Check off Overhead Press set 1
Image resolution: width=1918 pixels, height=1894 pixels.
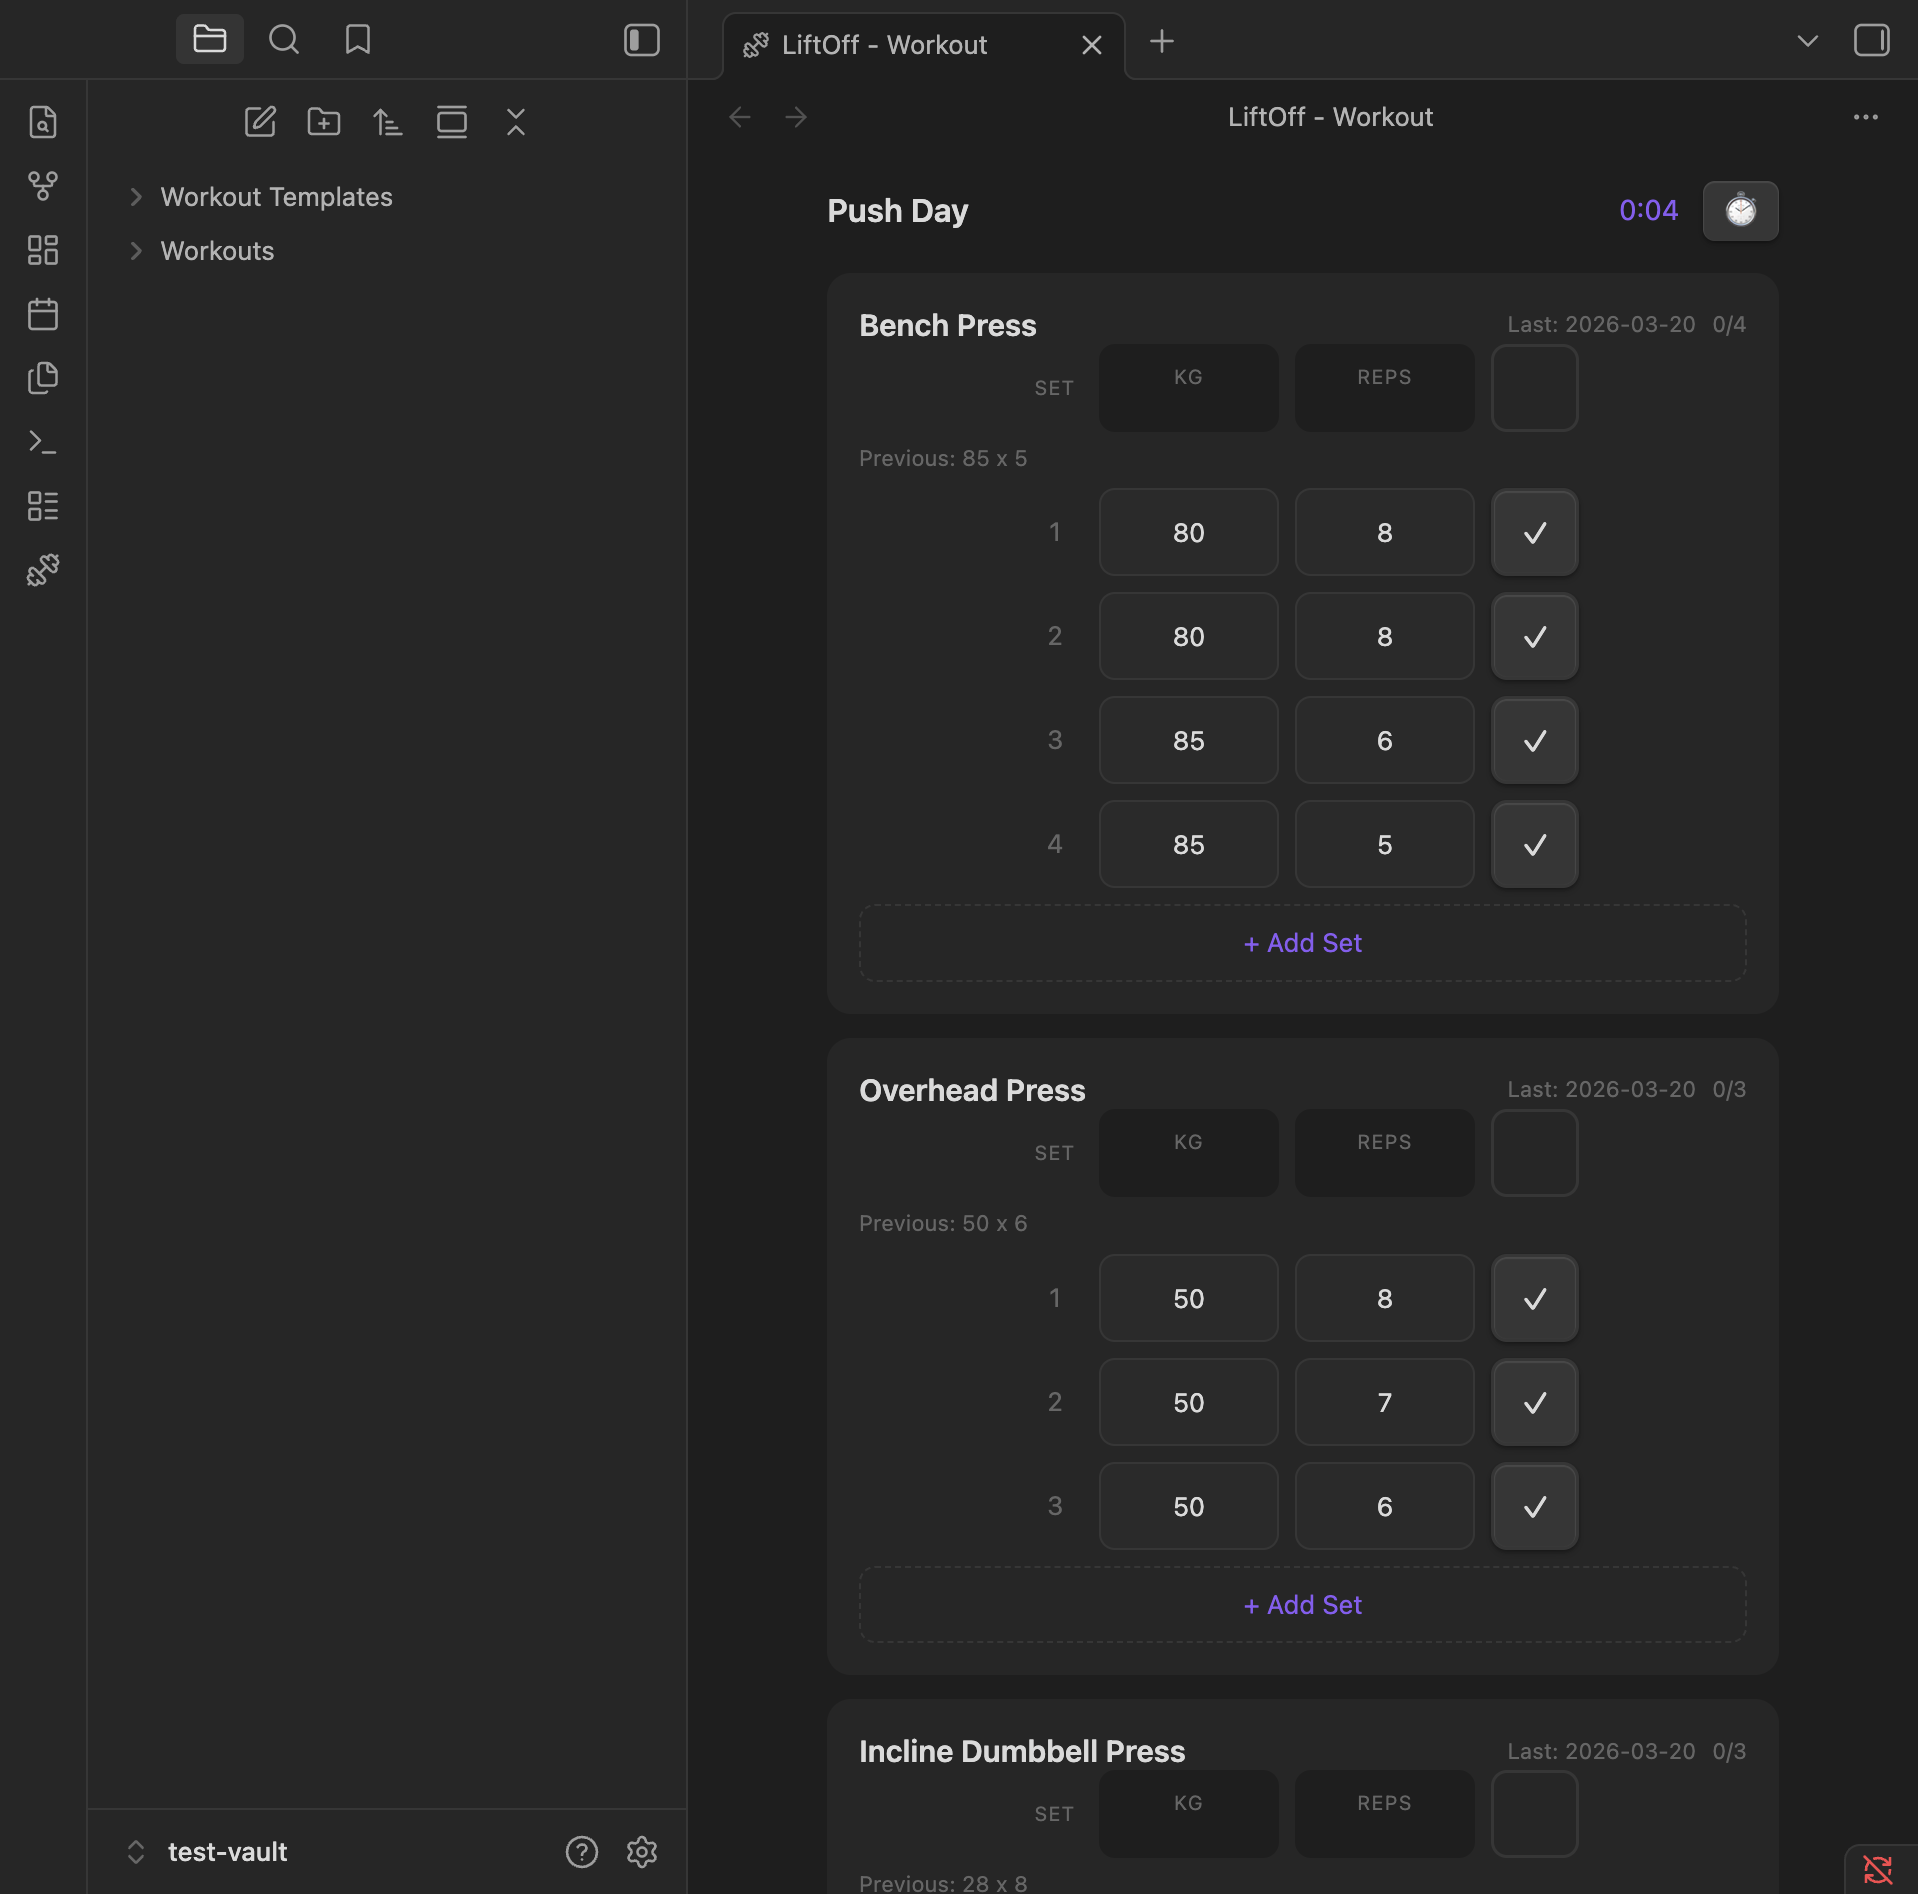pyautogui.click(x=1534, y=1298)
